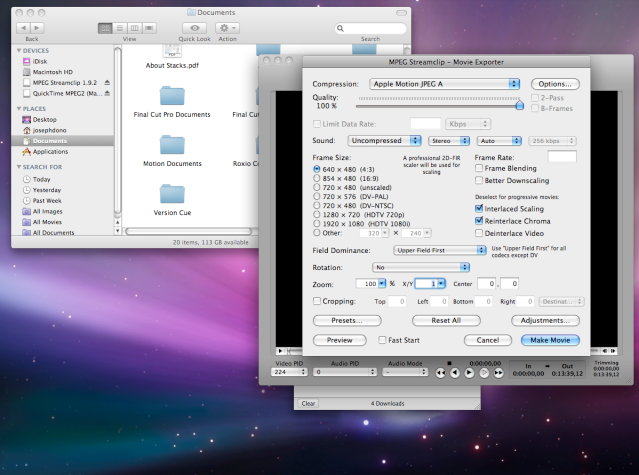
Task: Click Clear in Downloads window
Action: tap(308, 403)
